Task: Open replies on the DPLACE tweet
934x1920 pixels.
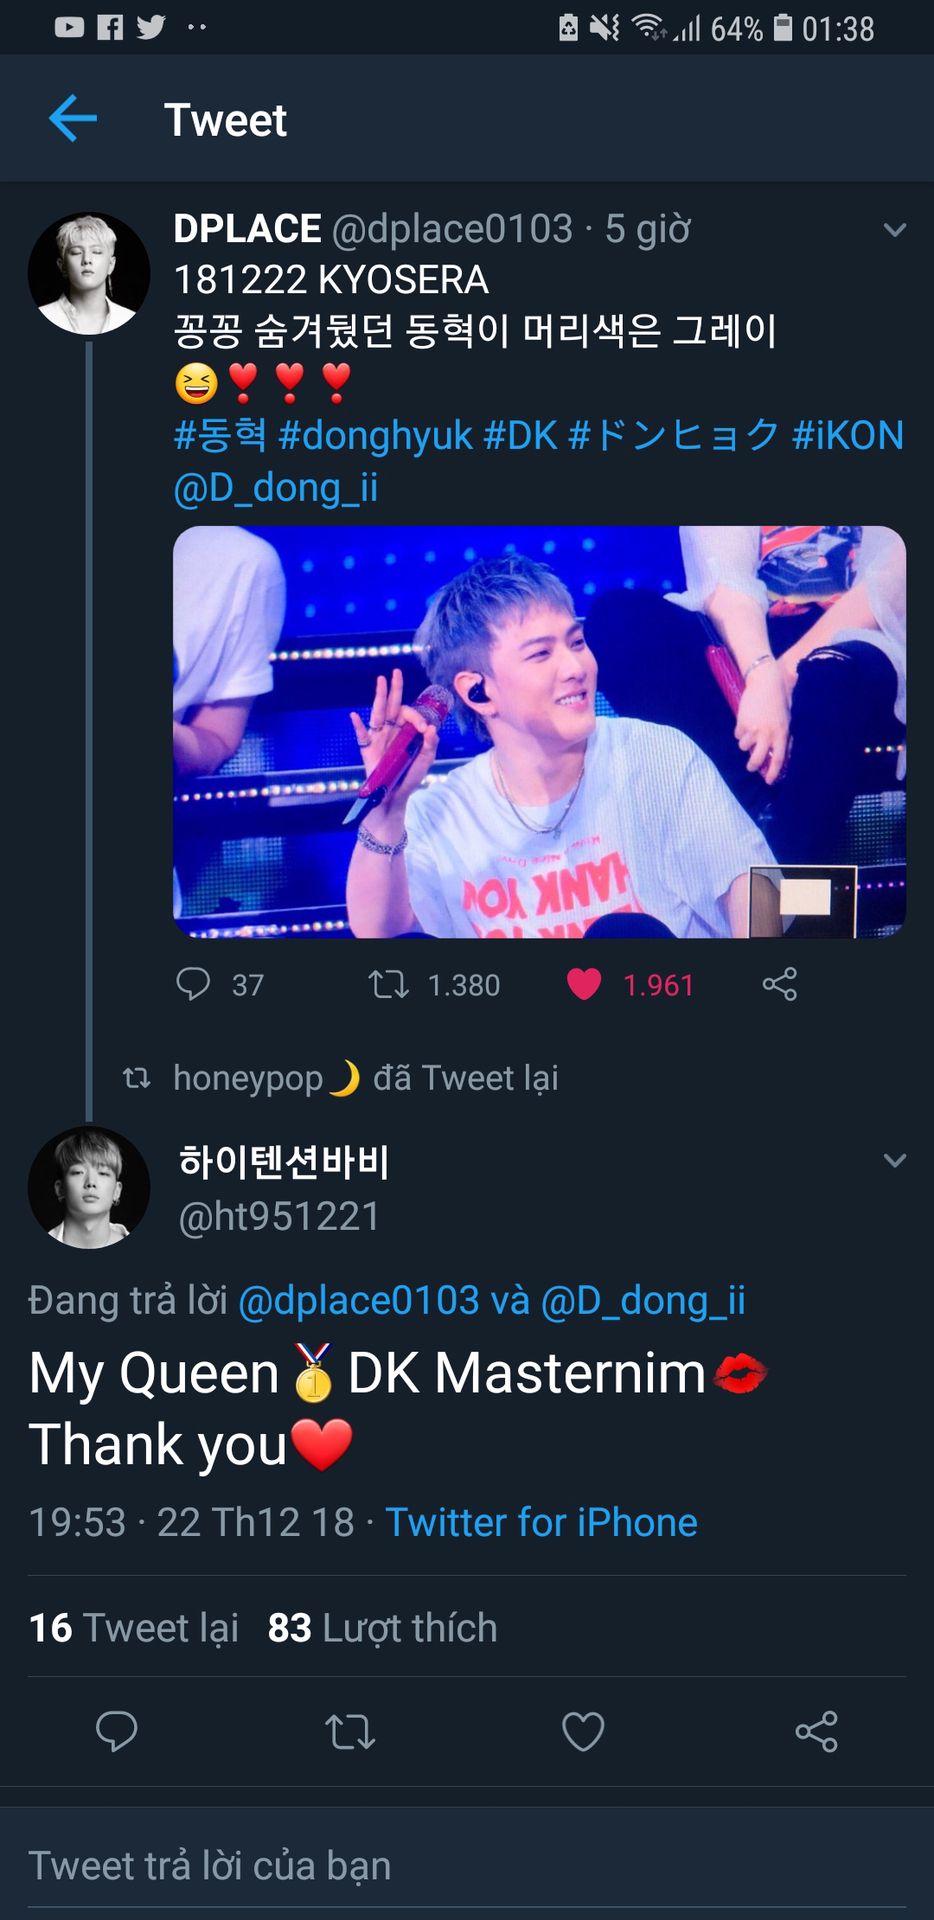Action: point(194,984)
